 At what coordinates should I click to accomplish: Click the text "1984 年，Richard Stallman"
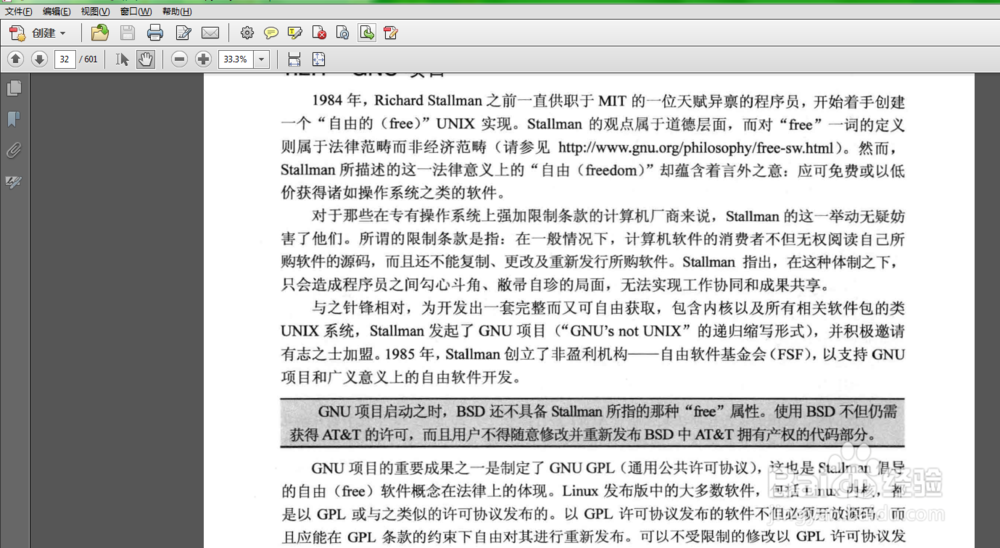pos(397,101)
